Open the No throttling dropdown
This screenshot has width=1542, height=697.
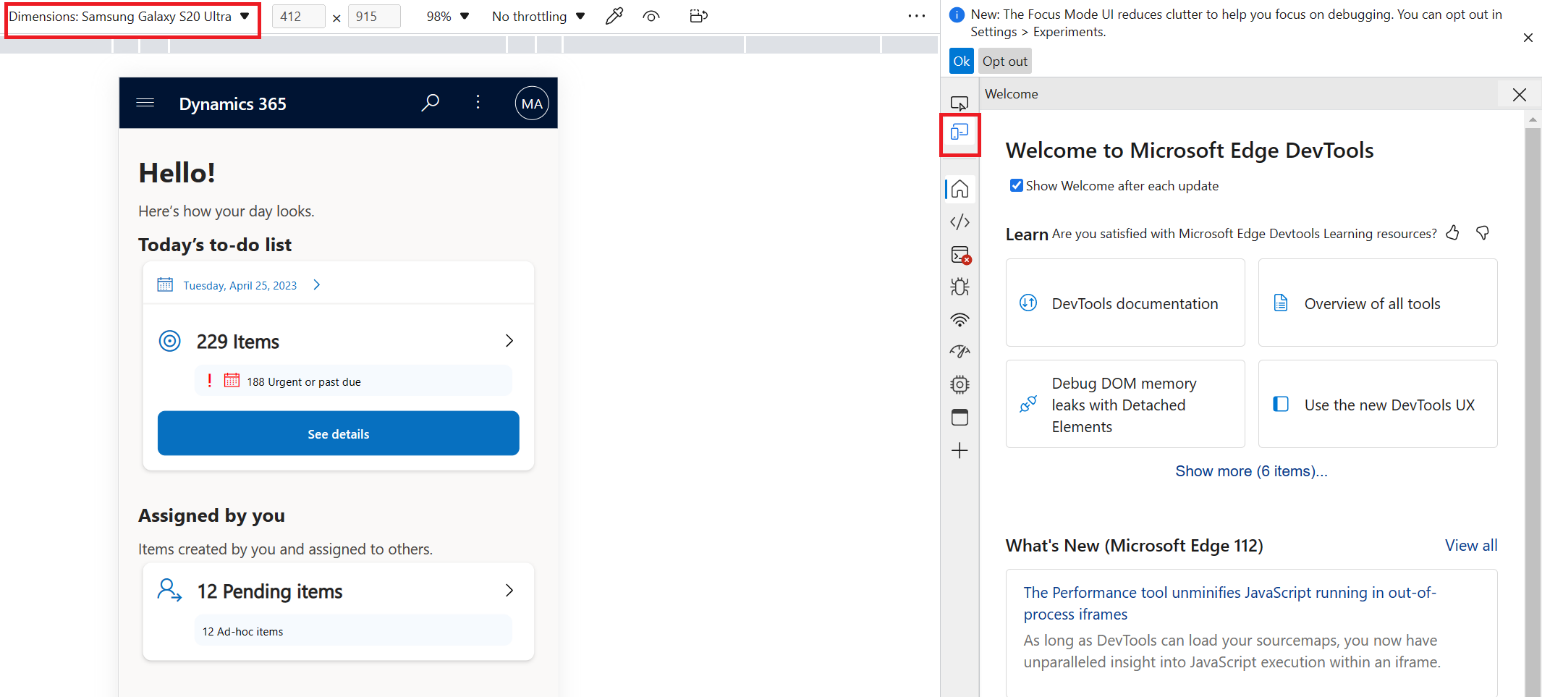pos(538,16)
